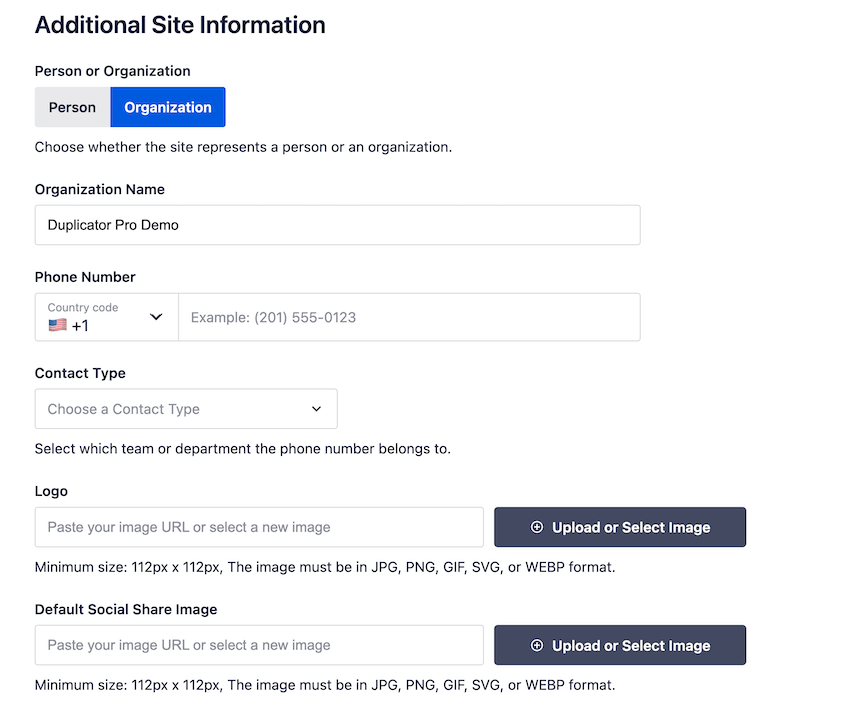The width and height of the screenshot is (845, 702).
Task: Click the Phone Number label
Action: click(x=85, y=277)
